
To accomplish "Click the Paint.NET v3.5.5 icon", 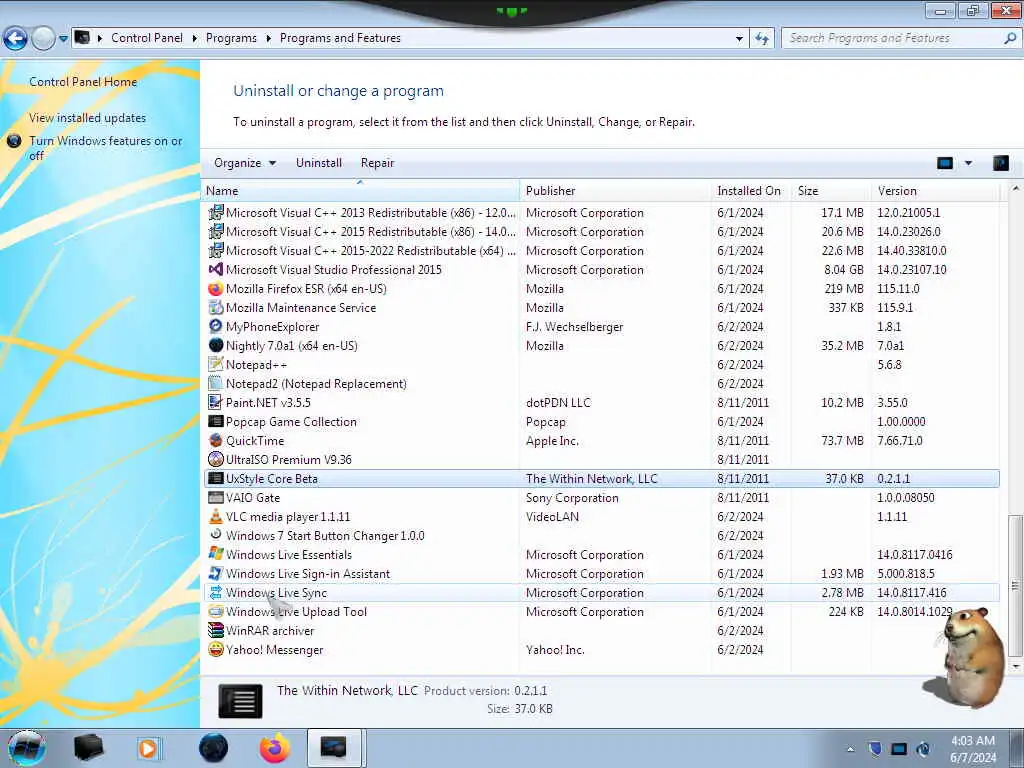I will click(x=216, y=402).
